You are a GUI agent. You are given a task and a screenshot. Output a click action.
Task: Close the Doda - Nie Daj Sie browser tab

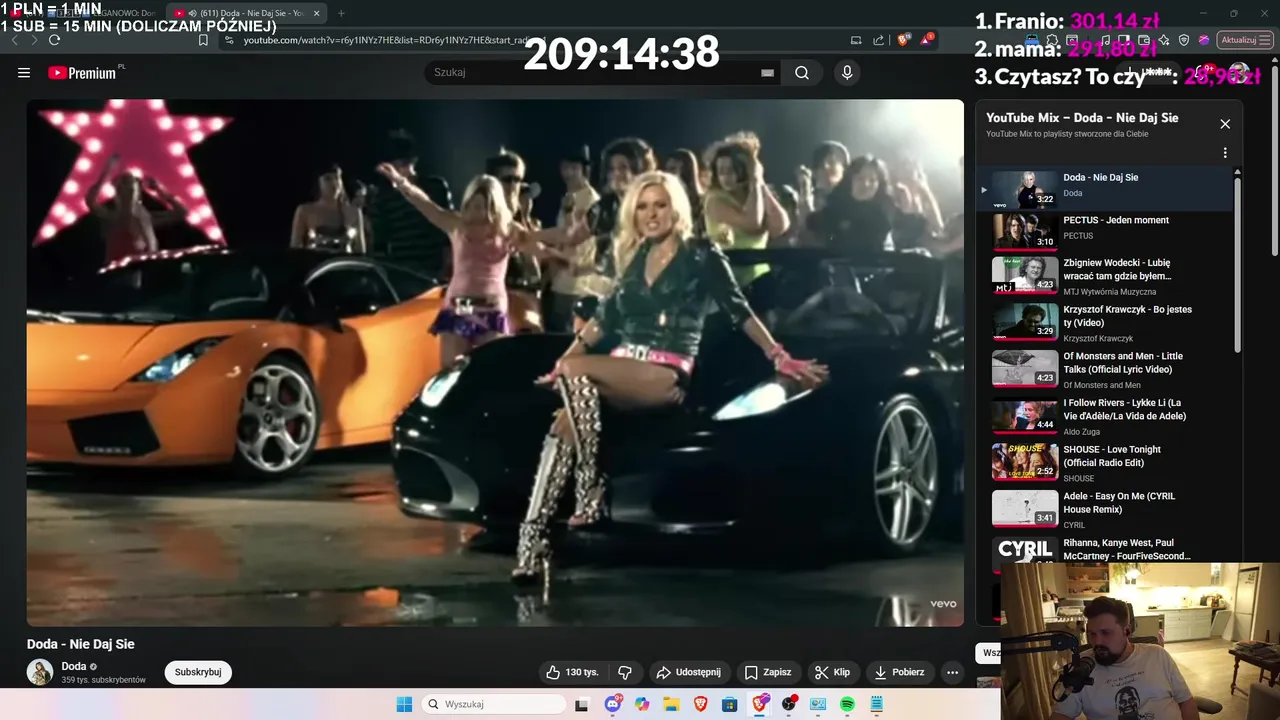pyautogui.click(x=317, y=14)
